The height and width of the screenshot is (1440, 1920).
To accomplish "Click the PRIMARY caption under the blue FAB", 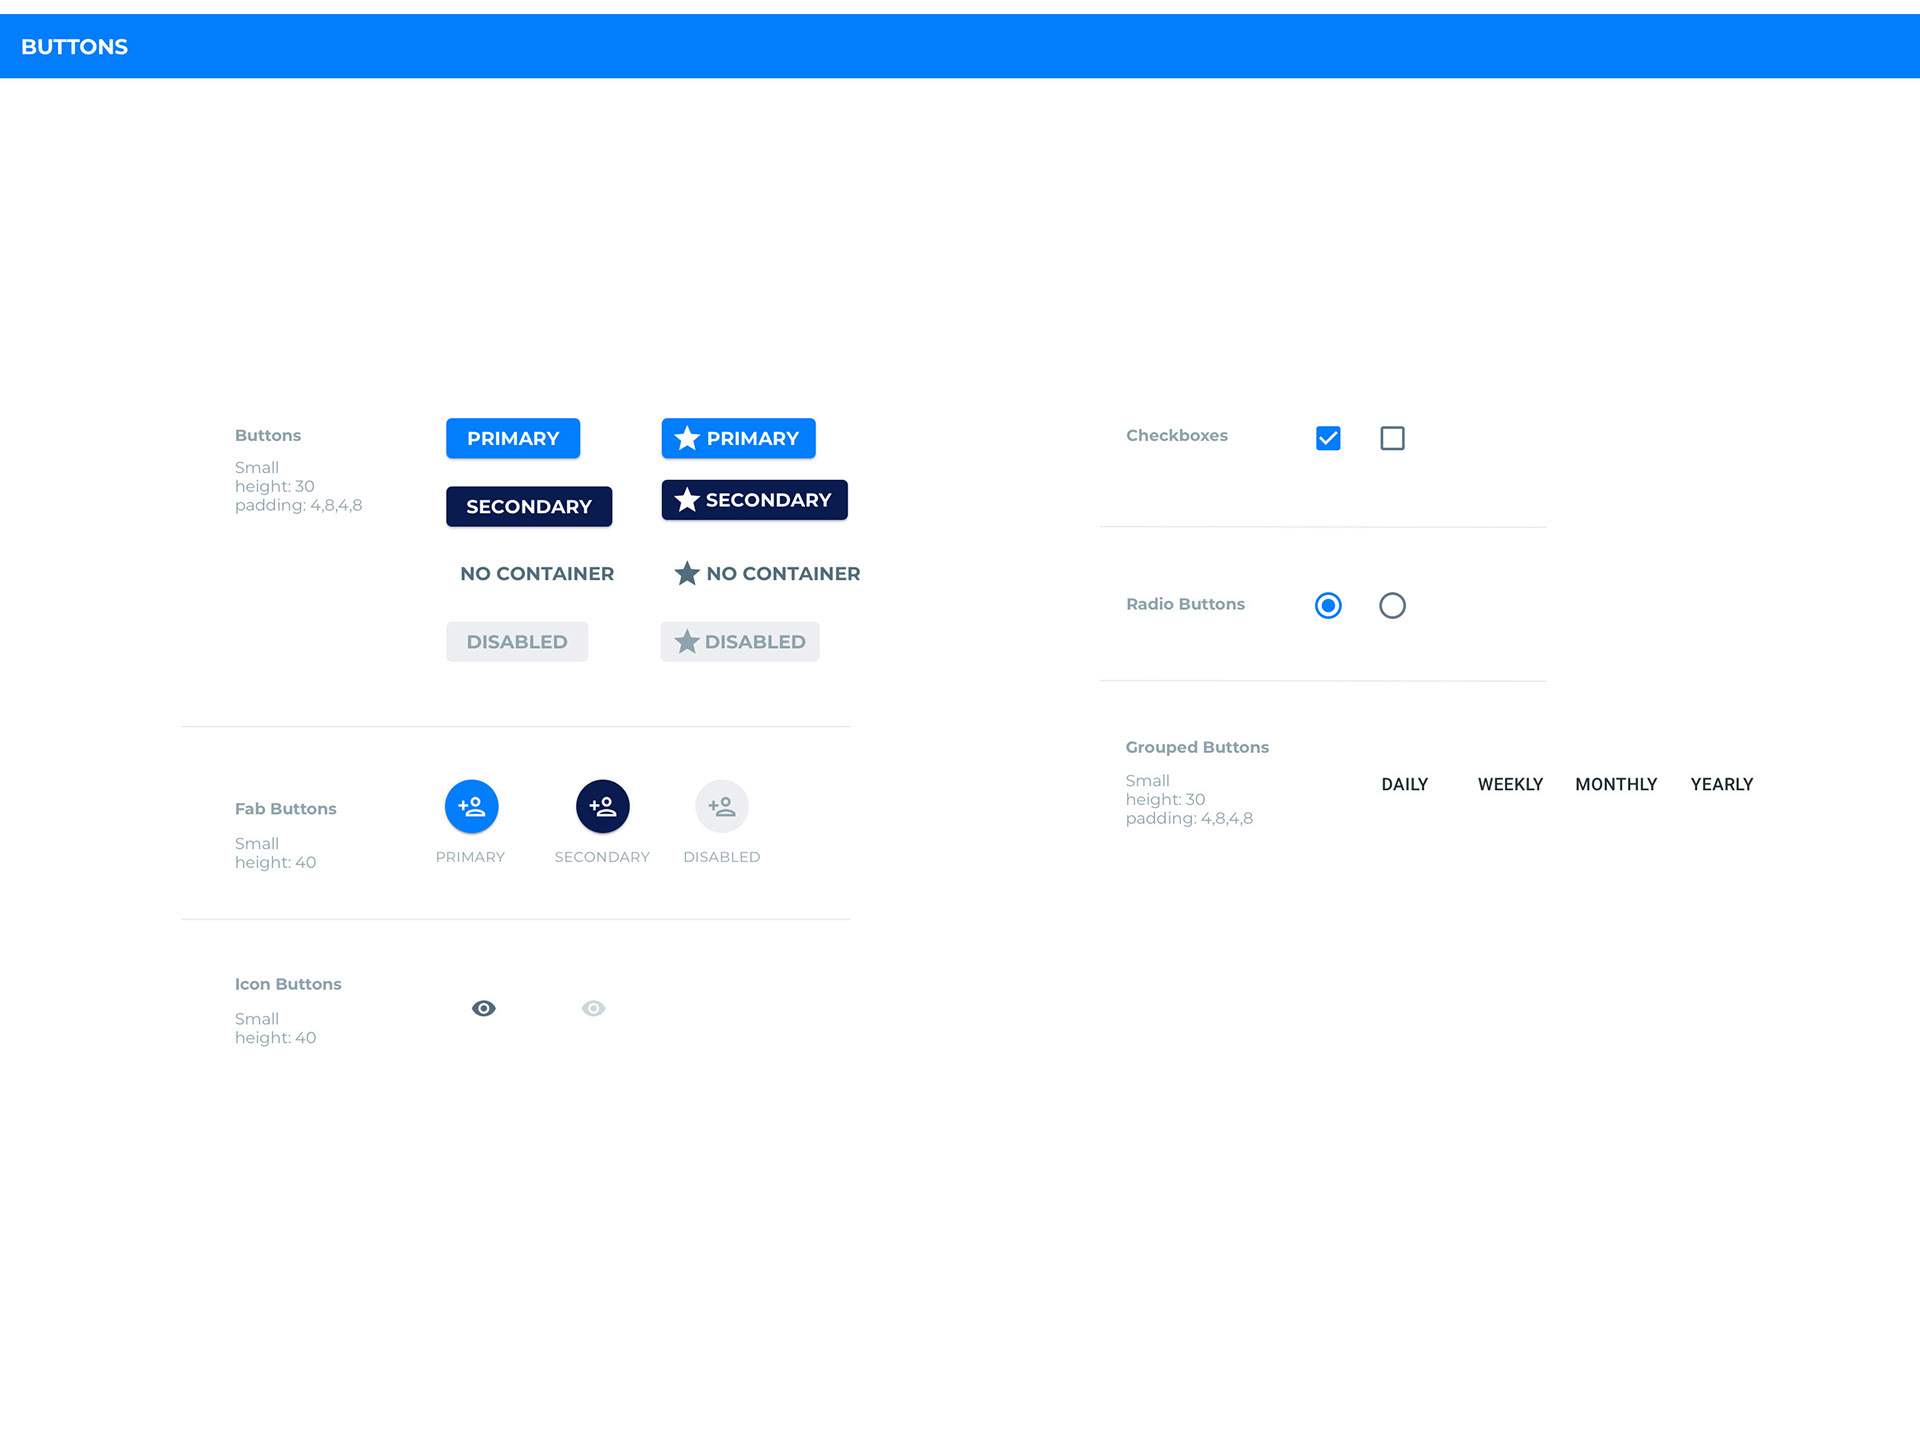I will point(470,857).
